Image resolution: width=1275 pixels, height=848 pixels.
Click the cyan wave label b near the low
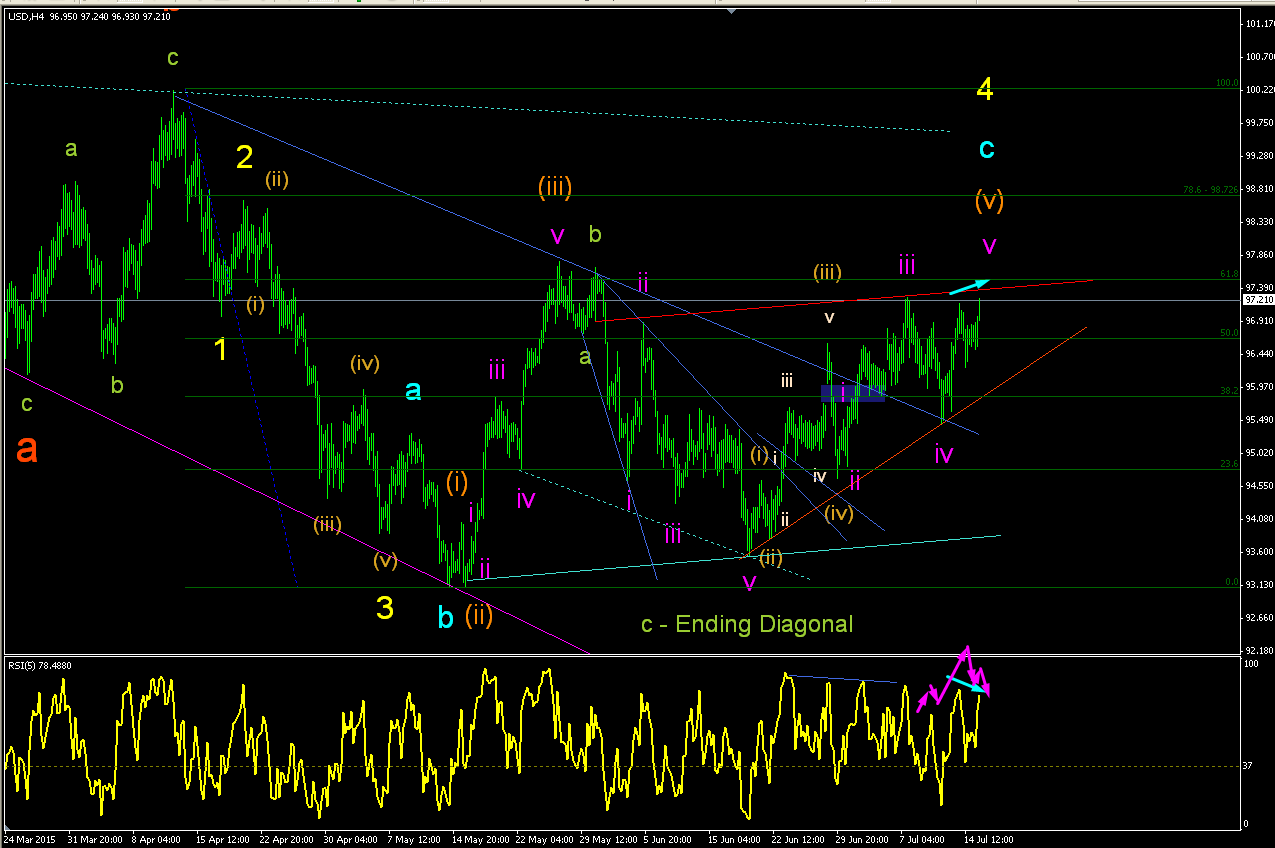(x=446, y=617)
